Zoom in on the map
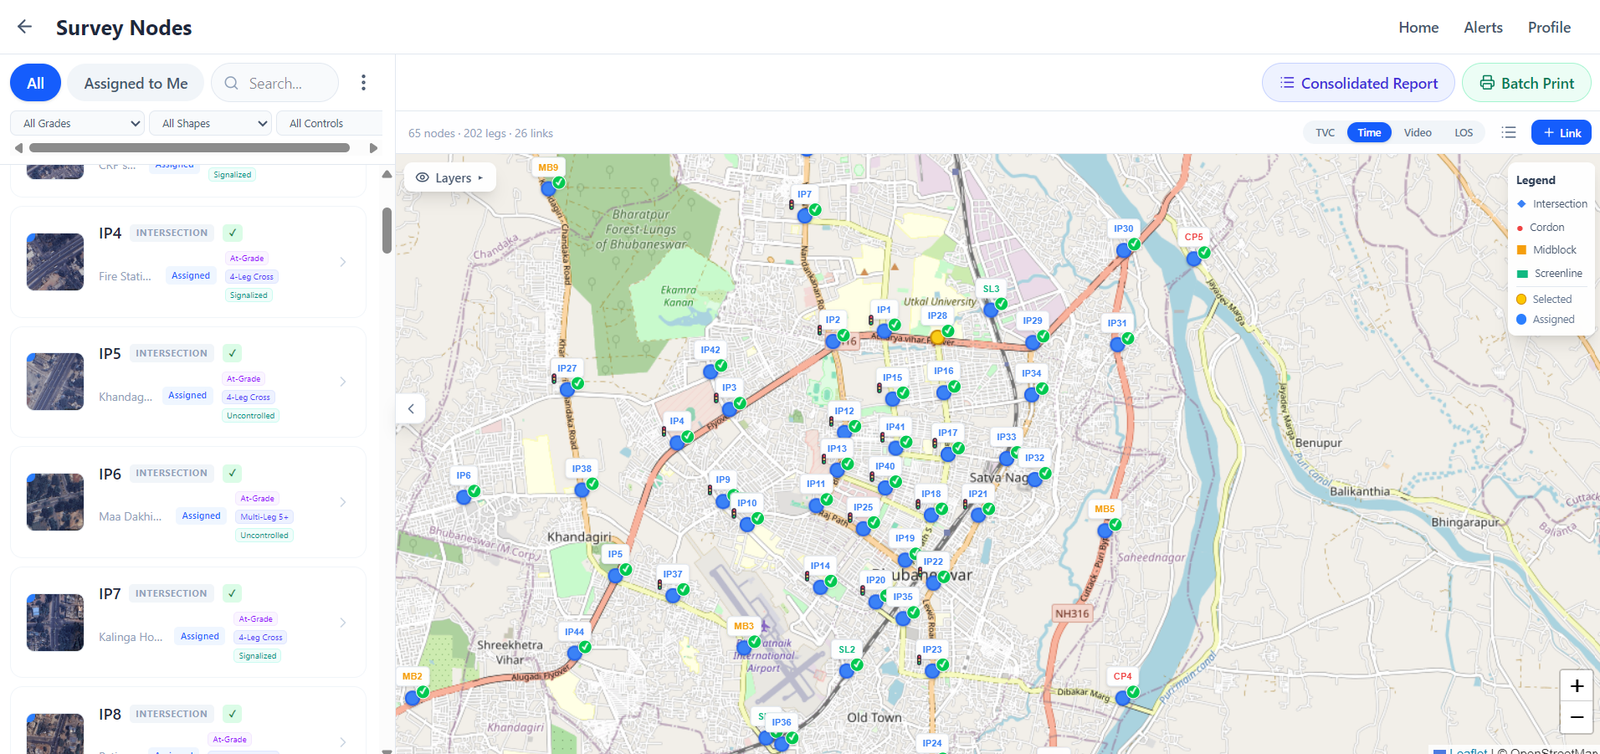Image resolution: width=1600 pixels, height=754 pixels. click(x=1576, y=686)
